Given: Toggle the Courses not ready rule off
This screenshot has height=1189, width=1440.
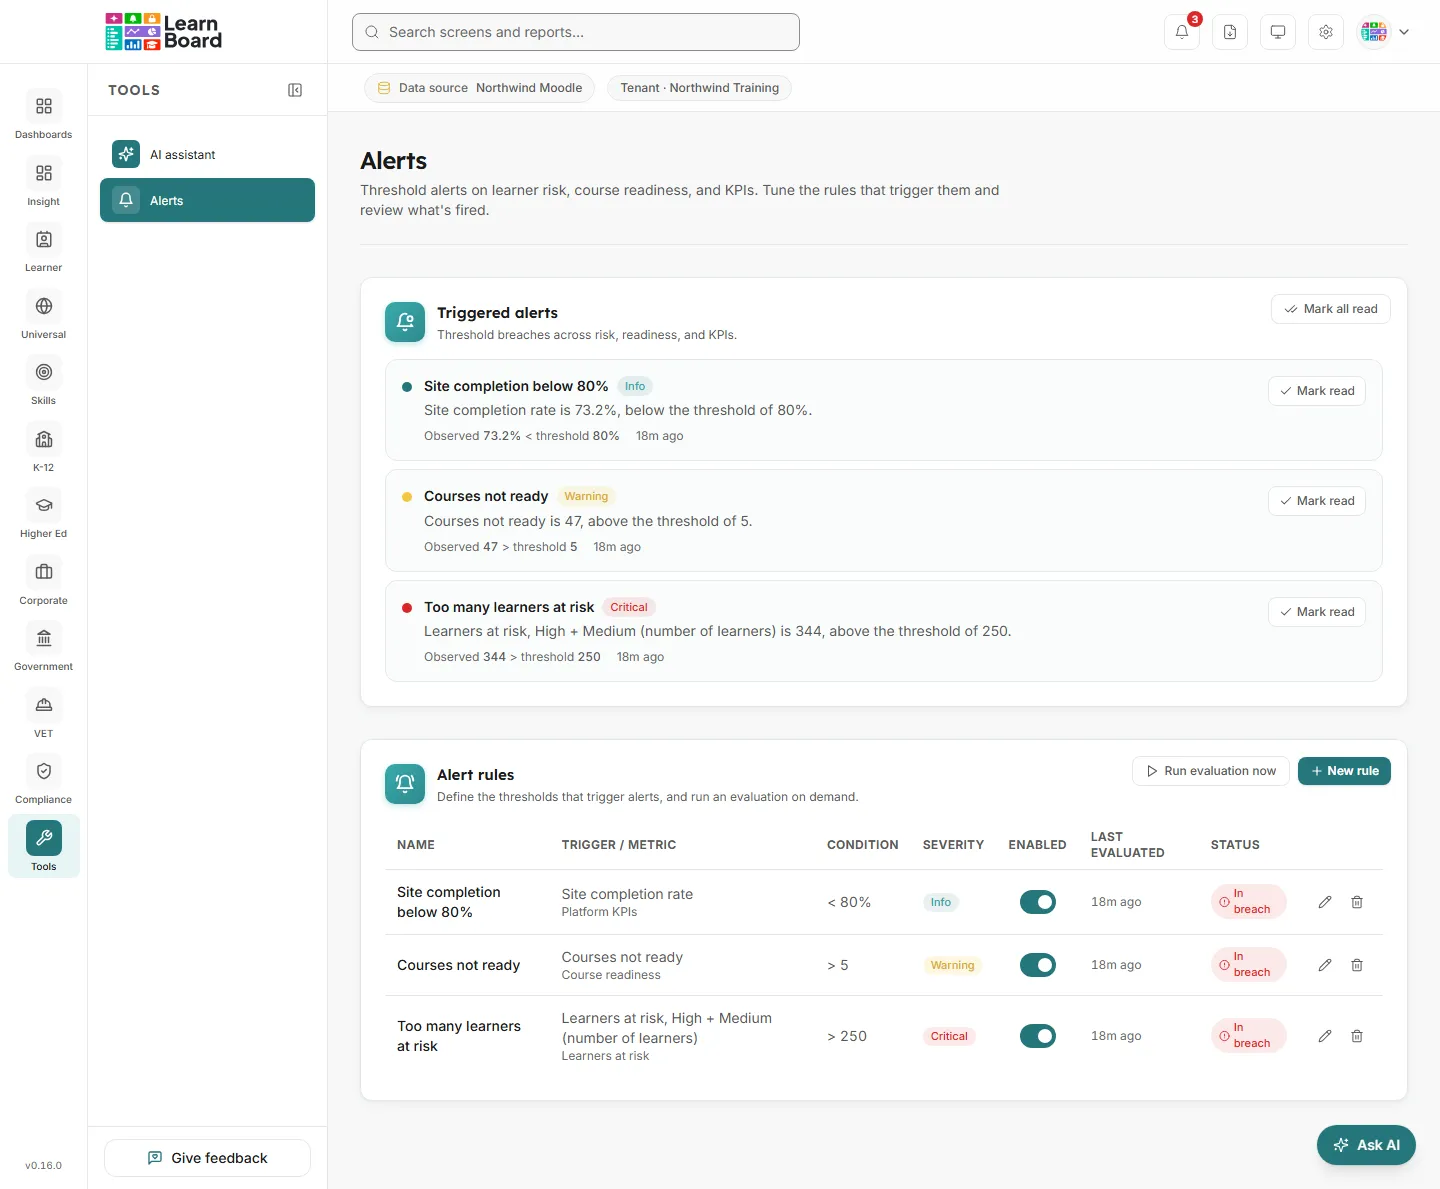Looking at the screenshot, I should (1038, 965).
